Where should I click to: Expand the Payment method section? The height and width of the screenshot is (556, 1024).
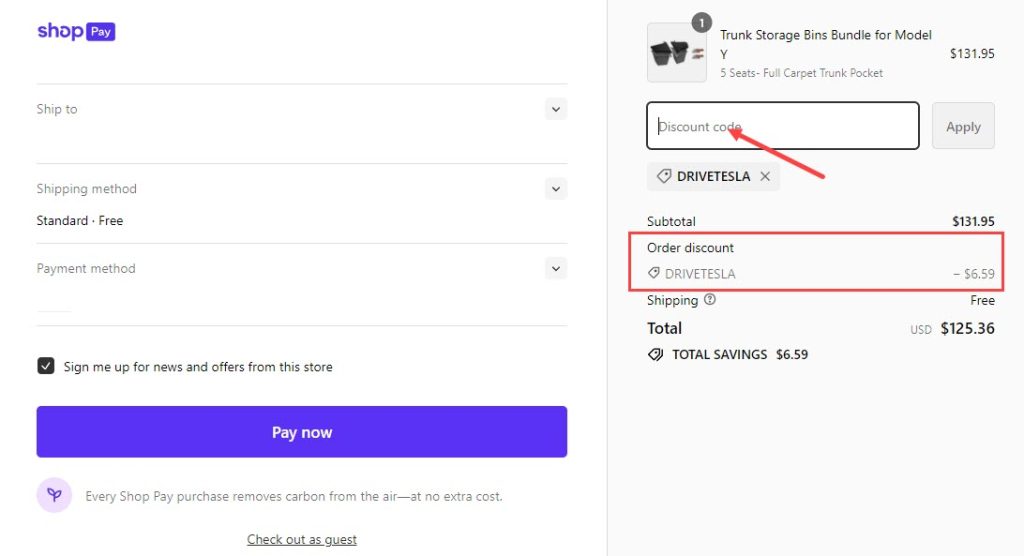(x=556, y=268)
